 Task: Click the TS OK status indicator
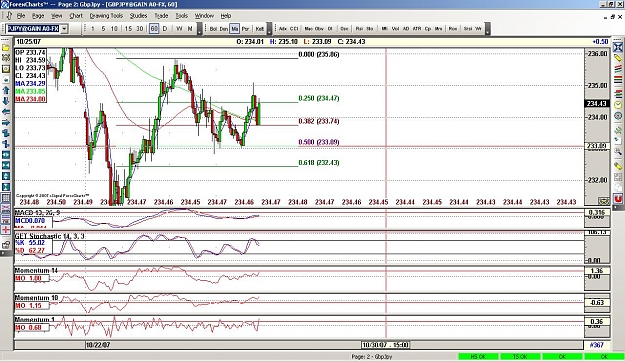coord(520,356)
